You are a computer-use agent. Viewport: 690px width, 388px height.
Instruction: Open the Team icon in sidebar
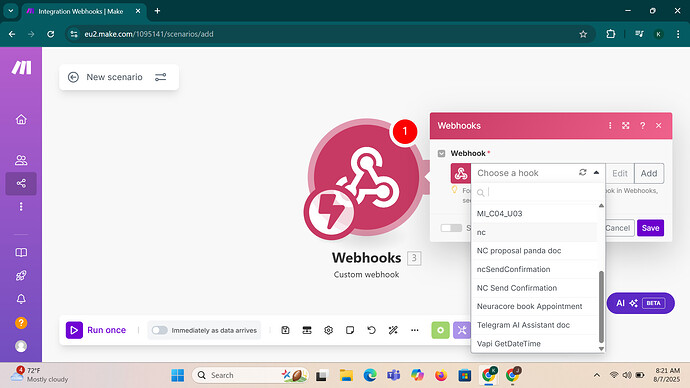(x=21, y=160)
